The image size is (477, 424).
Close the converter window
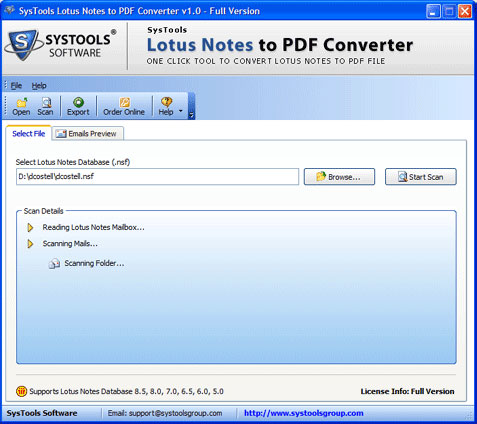click(x=465, y=12)
